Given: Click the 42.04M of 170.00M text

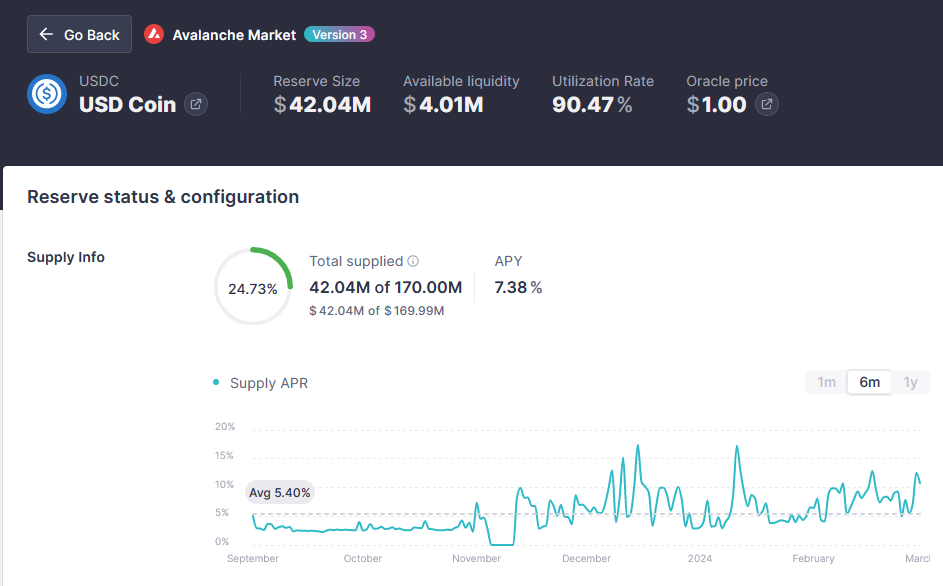Looking at the screenshot, I should (385, 288).
